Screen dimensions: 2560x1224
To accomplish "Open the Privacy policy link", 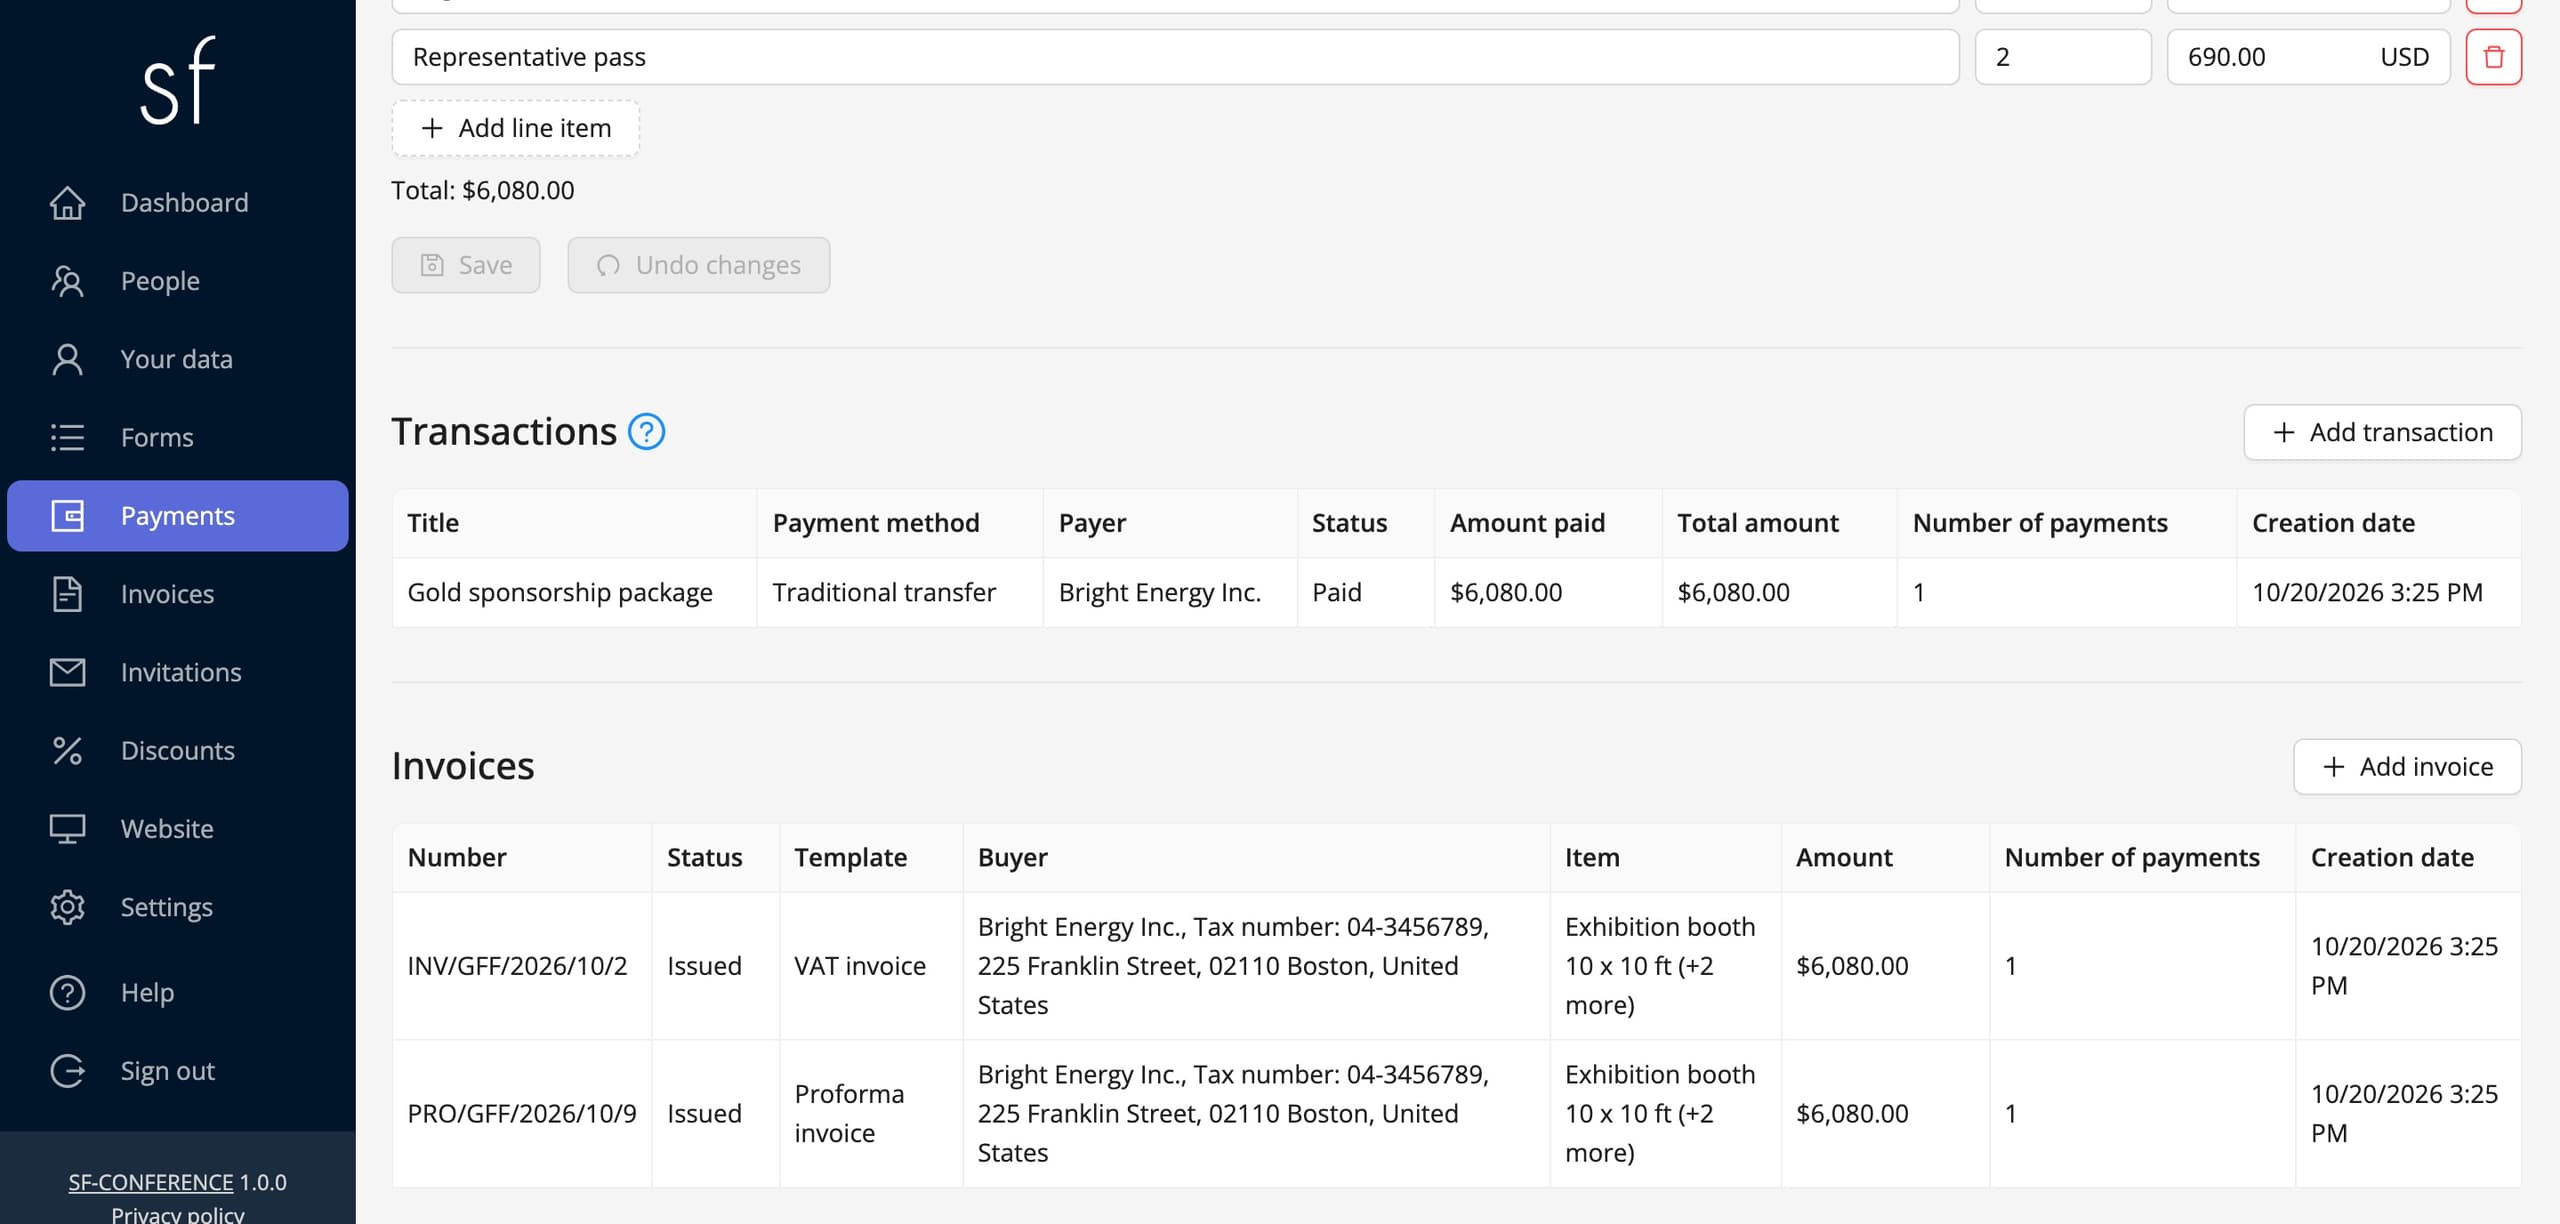I will point(178,1214).
